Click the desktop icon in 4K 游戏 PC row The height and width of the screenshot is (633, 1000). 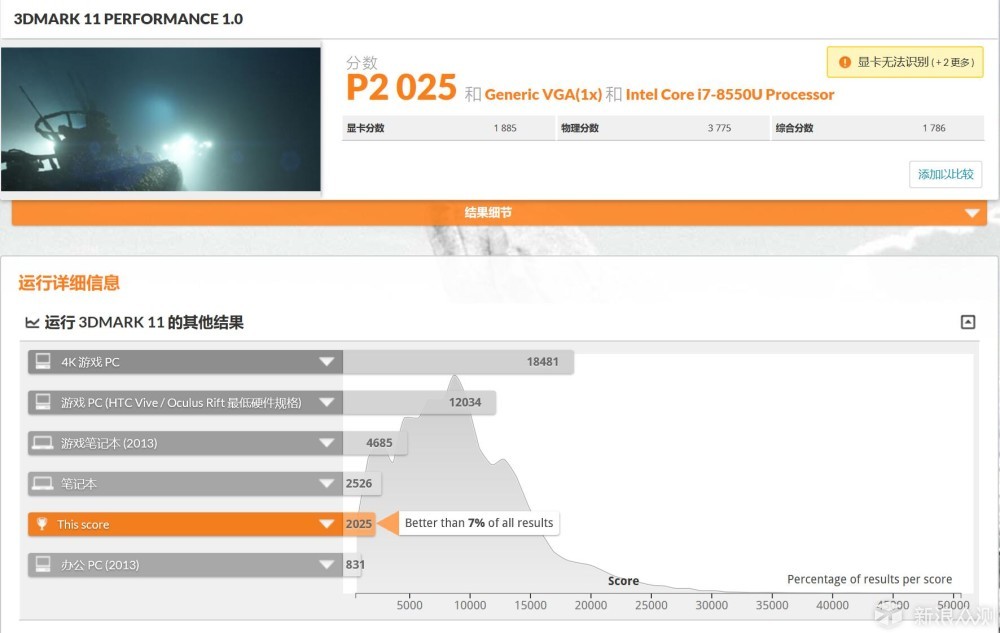pyautogui.click(x=43, y=361)
